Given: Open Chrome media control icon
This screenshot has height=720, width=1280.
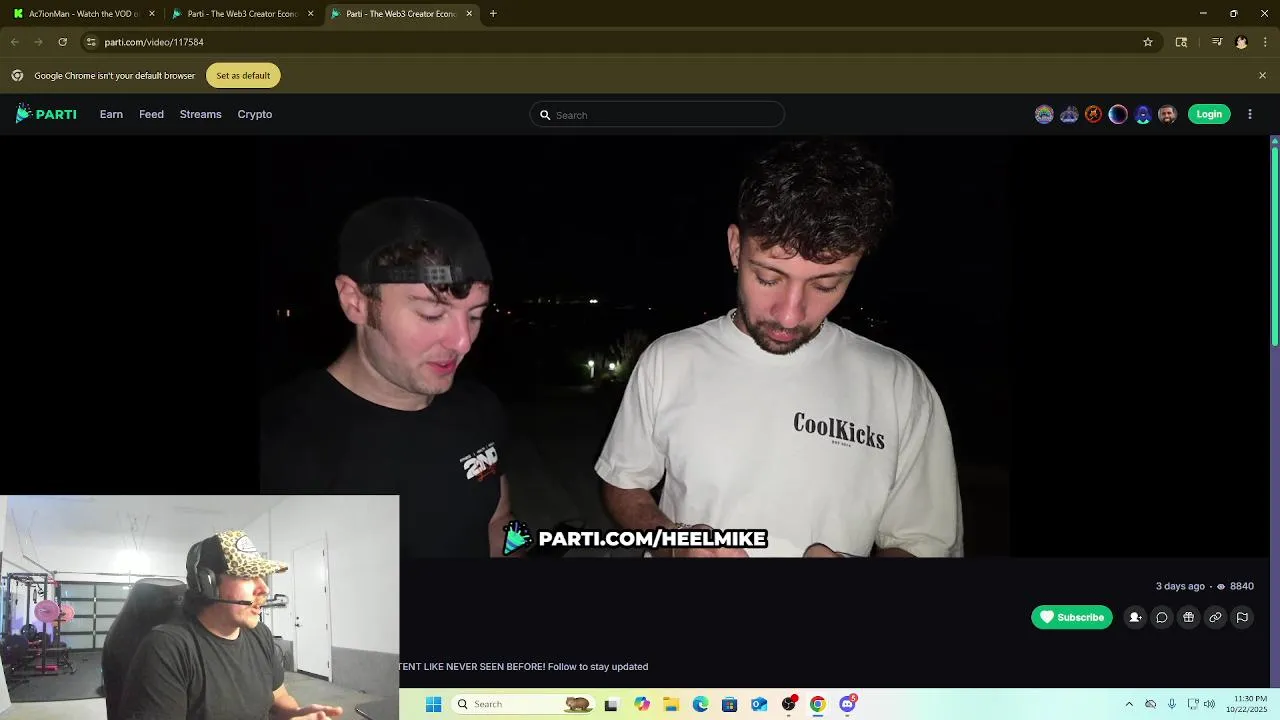Looking at the screenshot, I should 1217,42.
